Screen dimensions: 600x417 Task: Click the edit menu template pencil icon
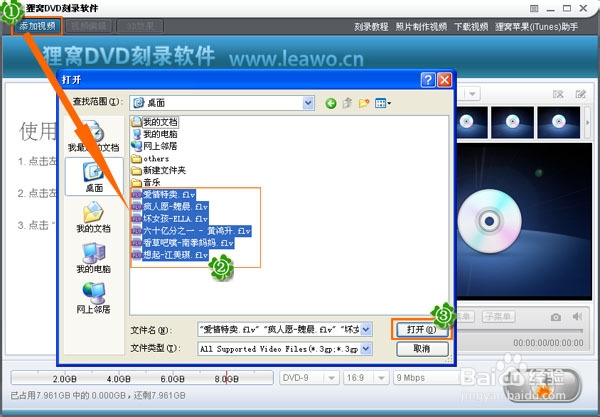pyautogui.click(x=580, y=94)
